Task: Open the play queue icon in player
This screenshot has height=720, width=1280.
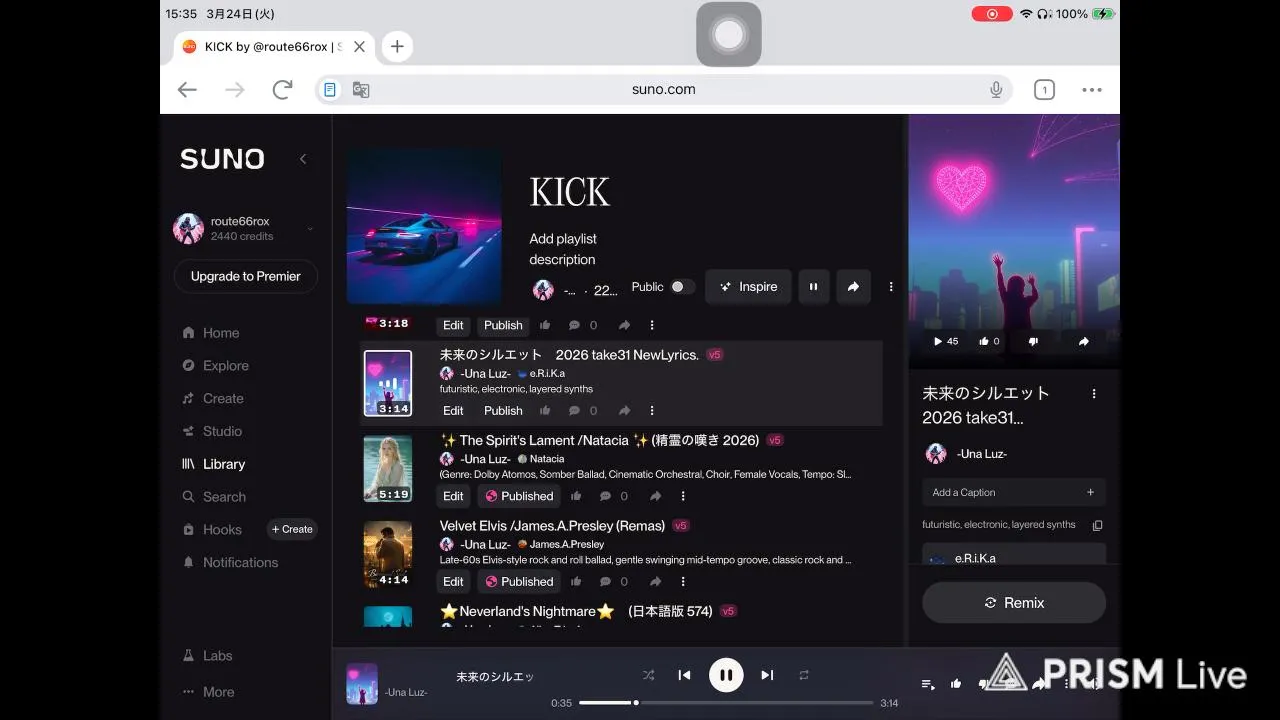Action: (928, 684)
